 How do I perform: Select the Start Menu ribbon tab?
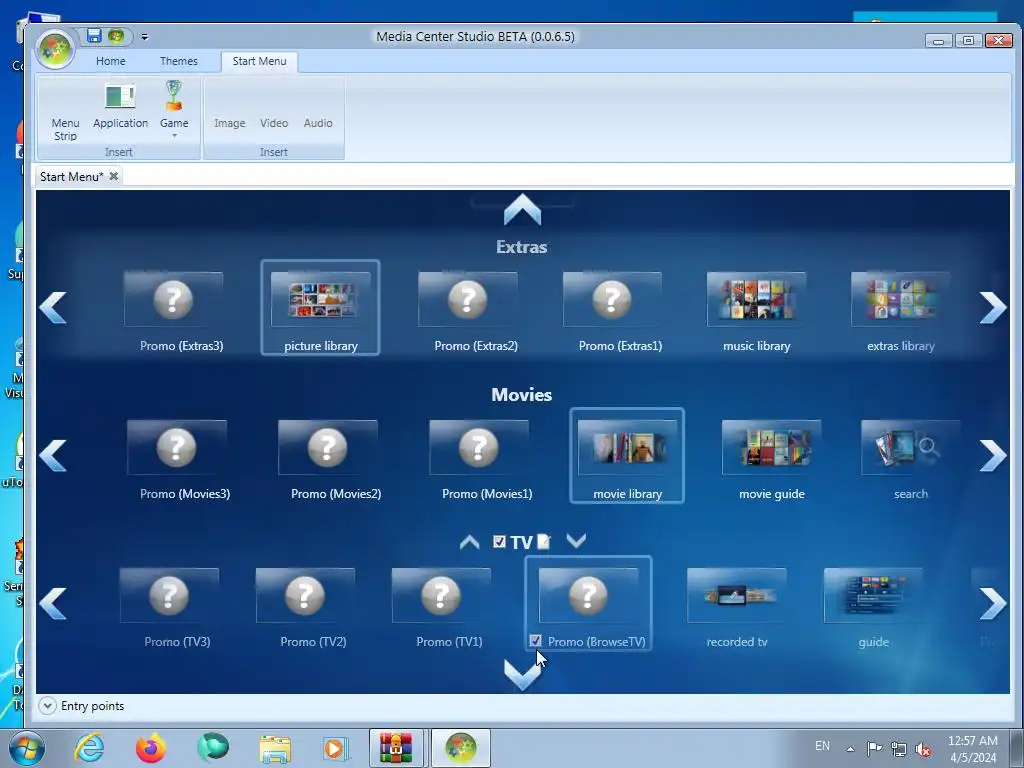(x=259, y=61)
